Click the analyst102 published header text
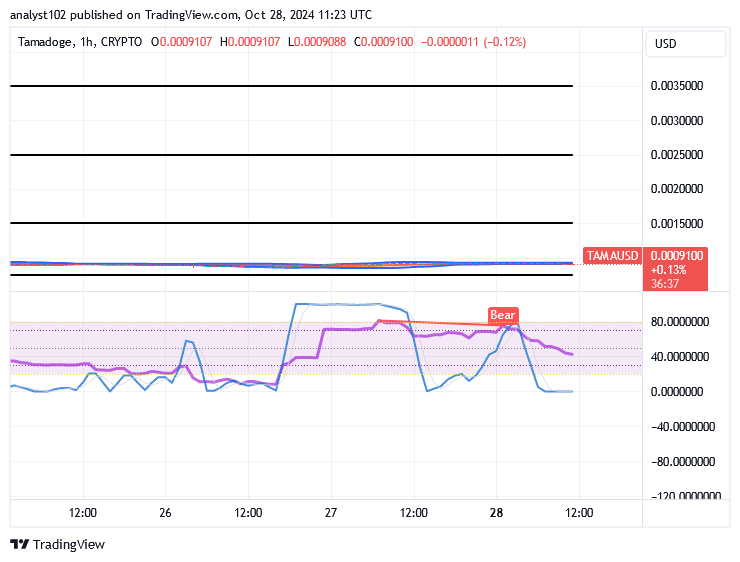 coord(191,15)
